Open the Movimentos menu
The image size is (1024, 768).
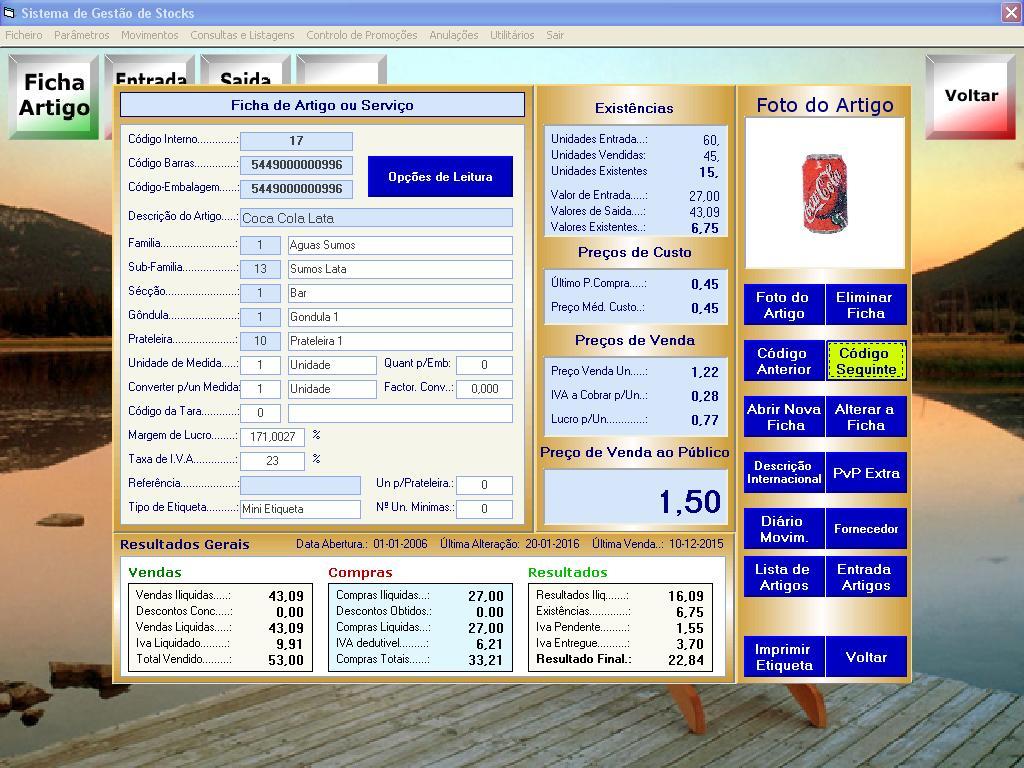pos(149,35)
